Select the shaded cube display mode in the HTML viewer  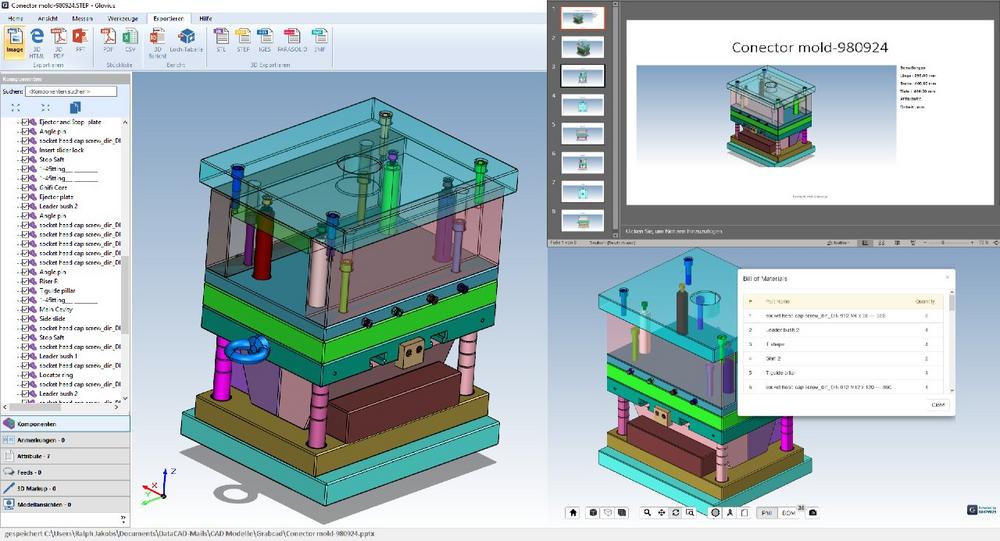593,512
